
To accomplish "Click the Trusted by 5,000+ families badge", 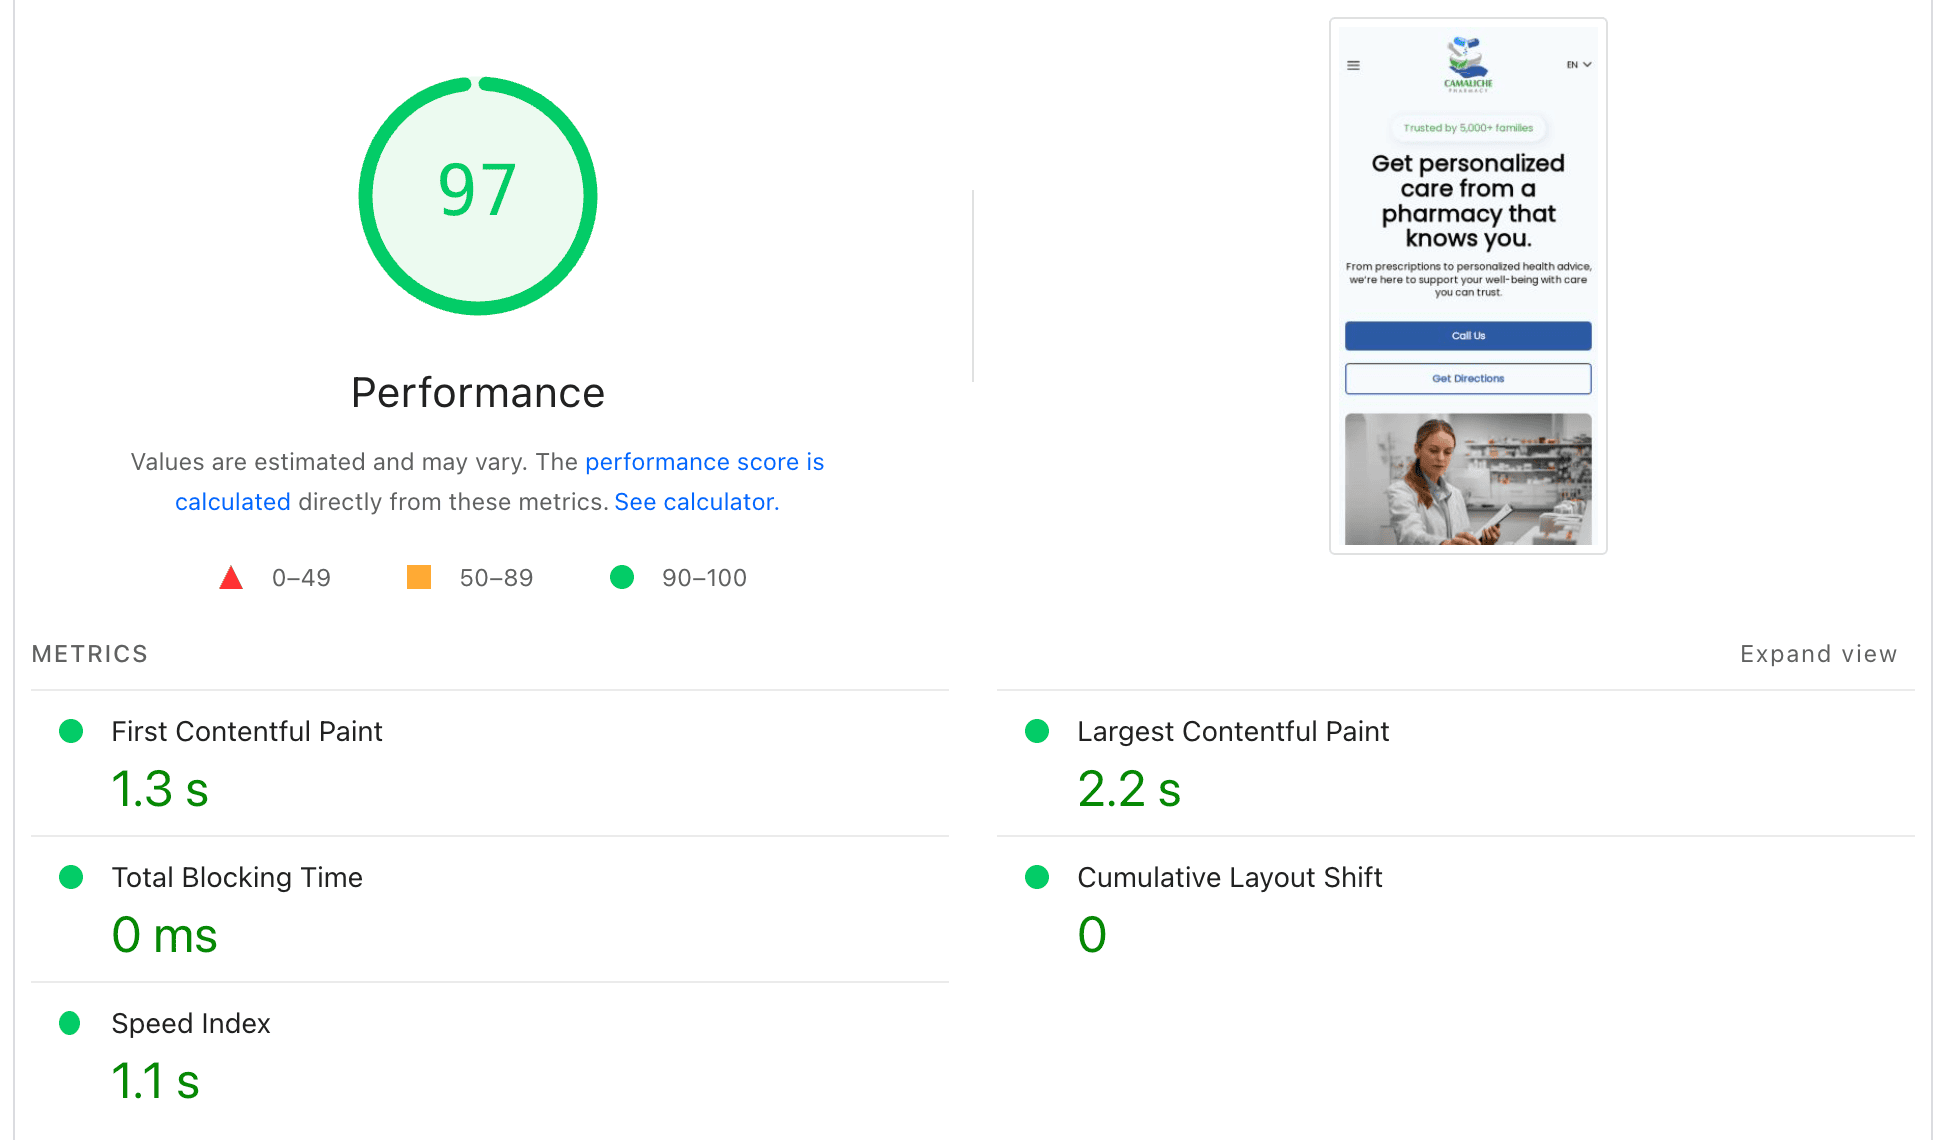I will click(1467, 128).
